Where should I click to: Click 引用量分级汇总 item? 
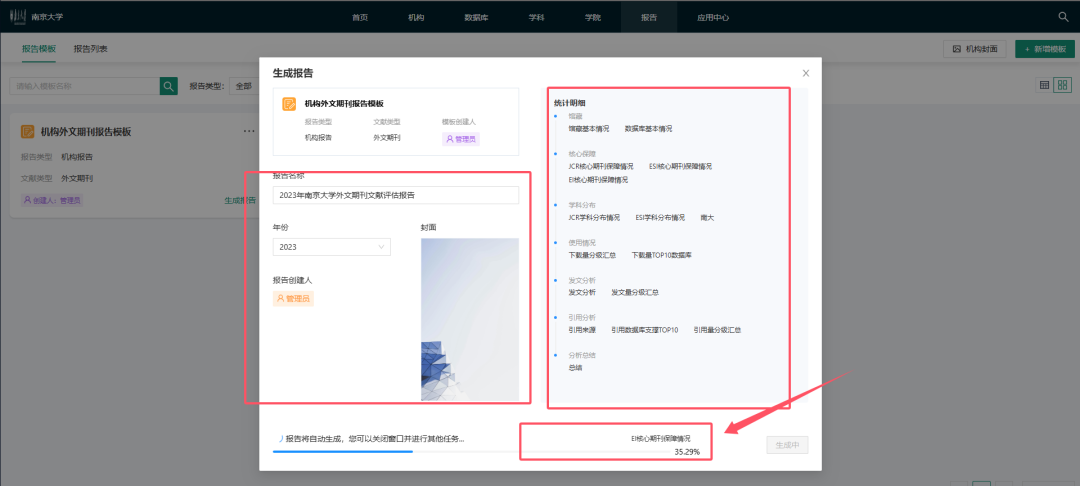[x=717, y=330]
